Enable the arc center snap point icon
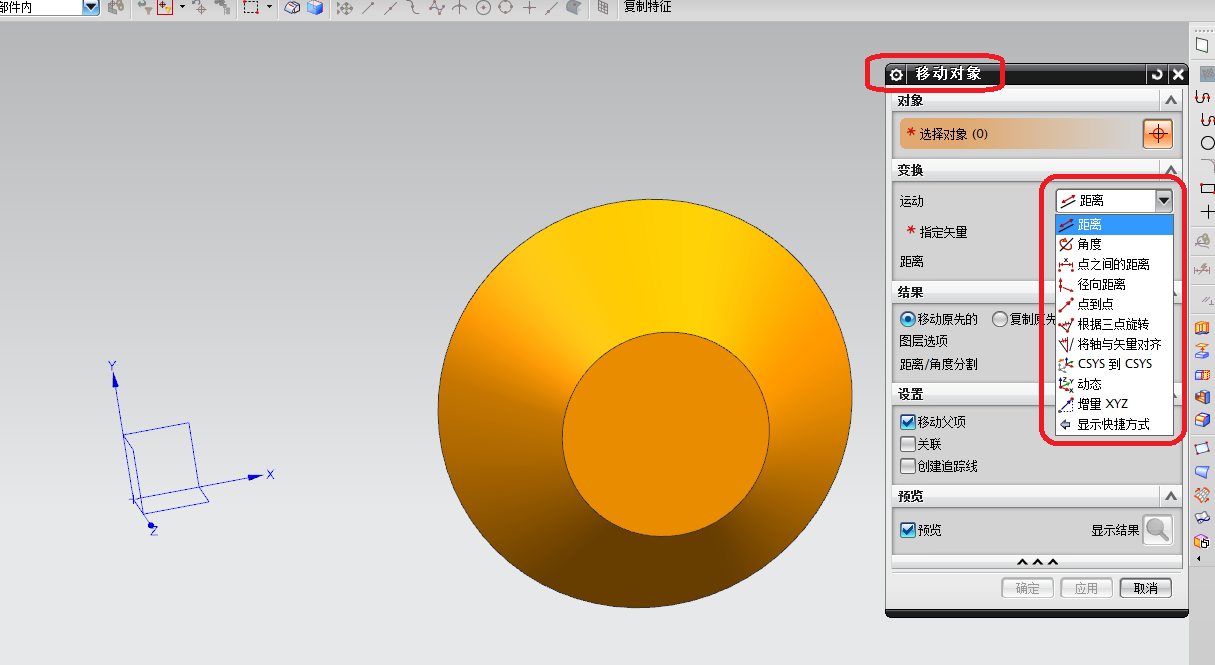 pos(483,8)
